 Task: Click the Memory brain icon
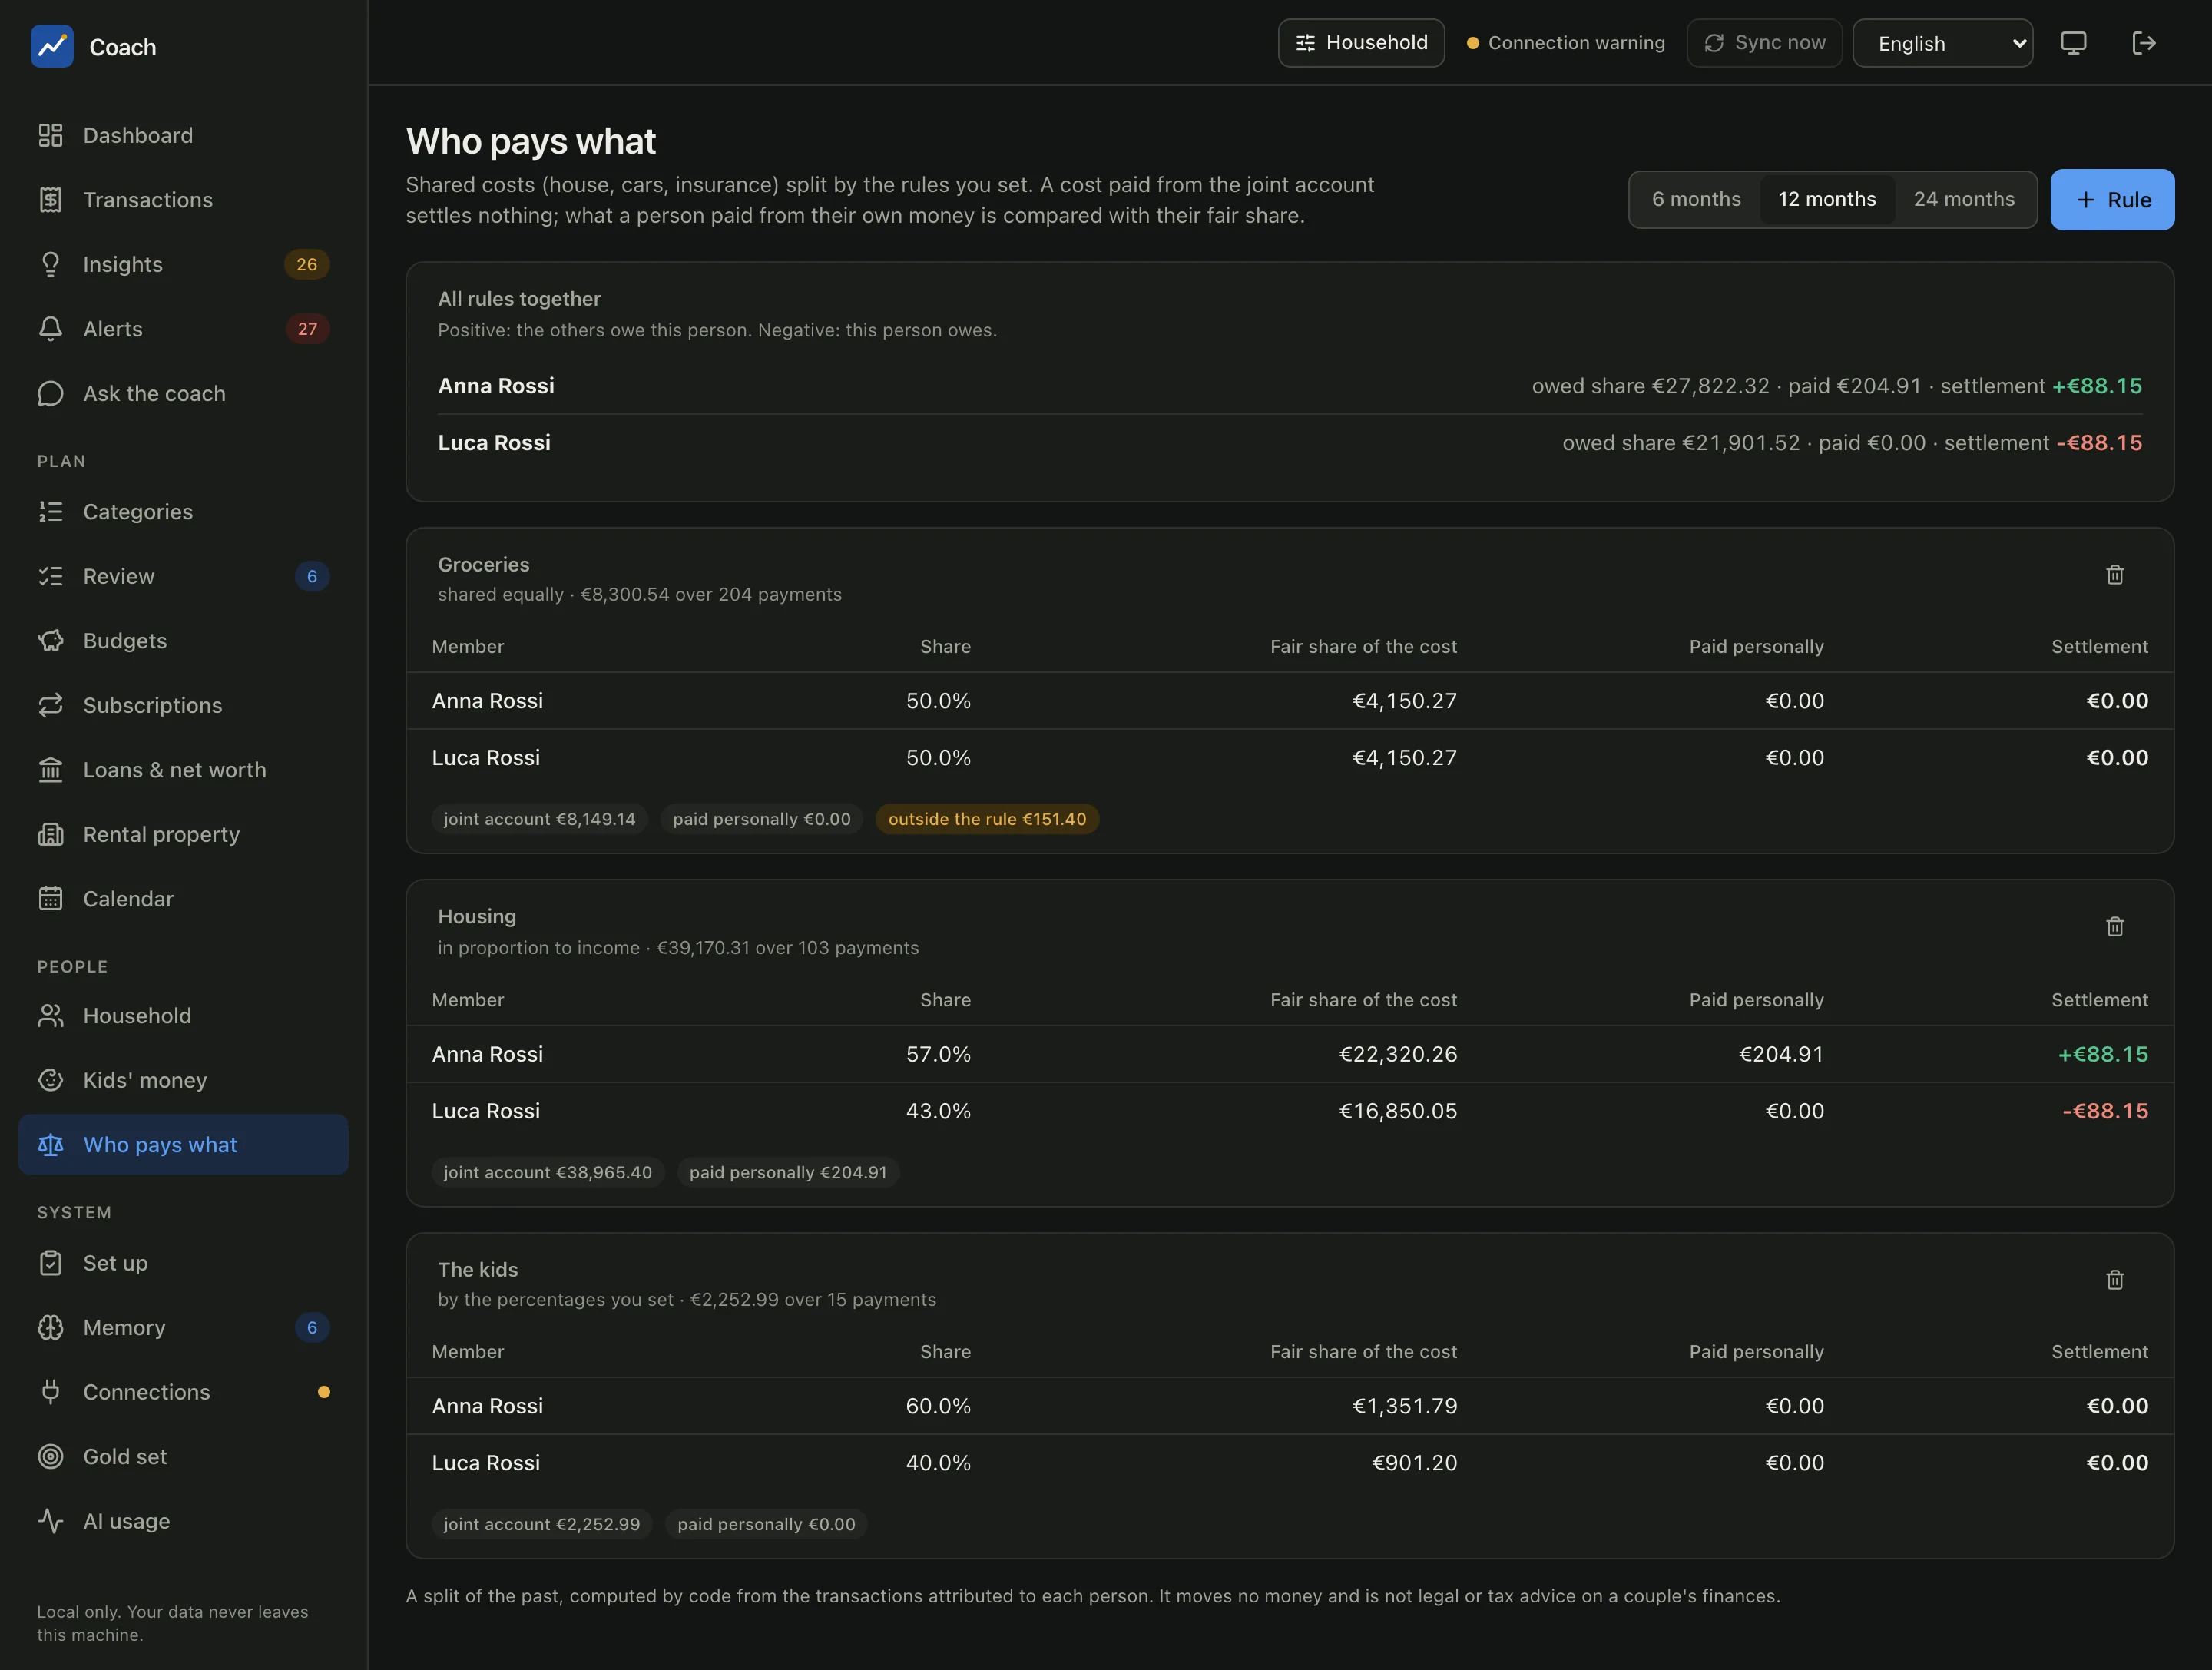51,1327
